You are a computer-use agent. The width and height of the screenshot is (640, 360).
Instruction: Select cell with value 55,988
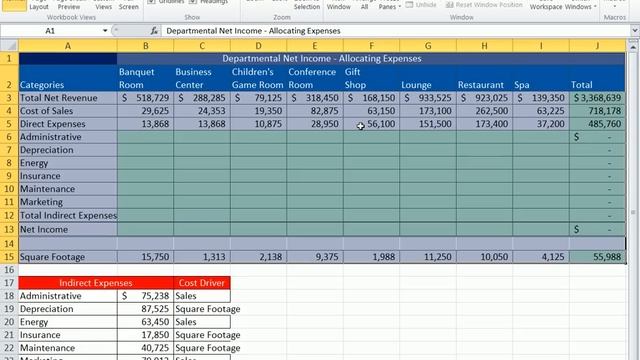[597, 257]
